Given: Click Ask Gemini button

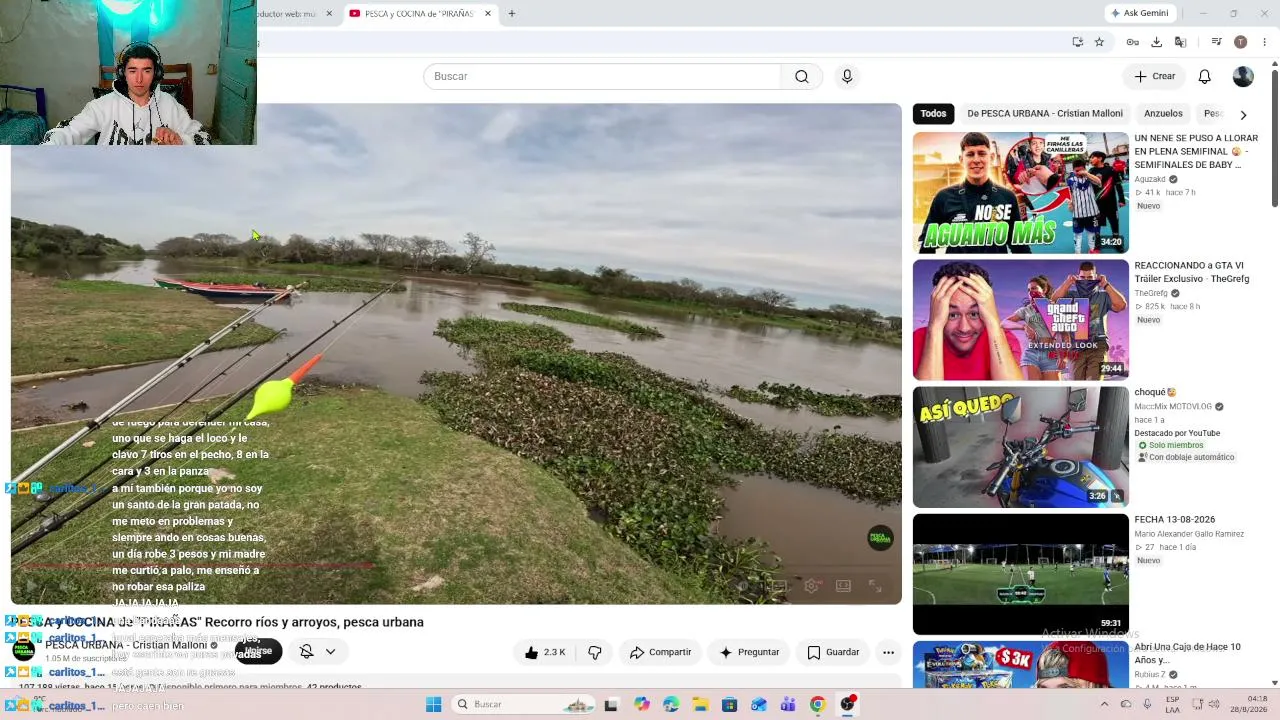Looking at the screenshot, I should (x=1139, y=14).
